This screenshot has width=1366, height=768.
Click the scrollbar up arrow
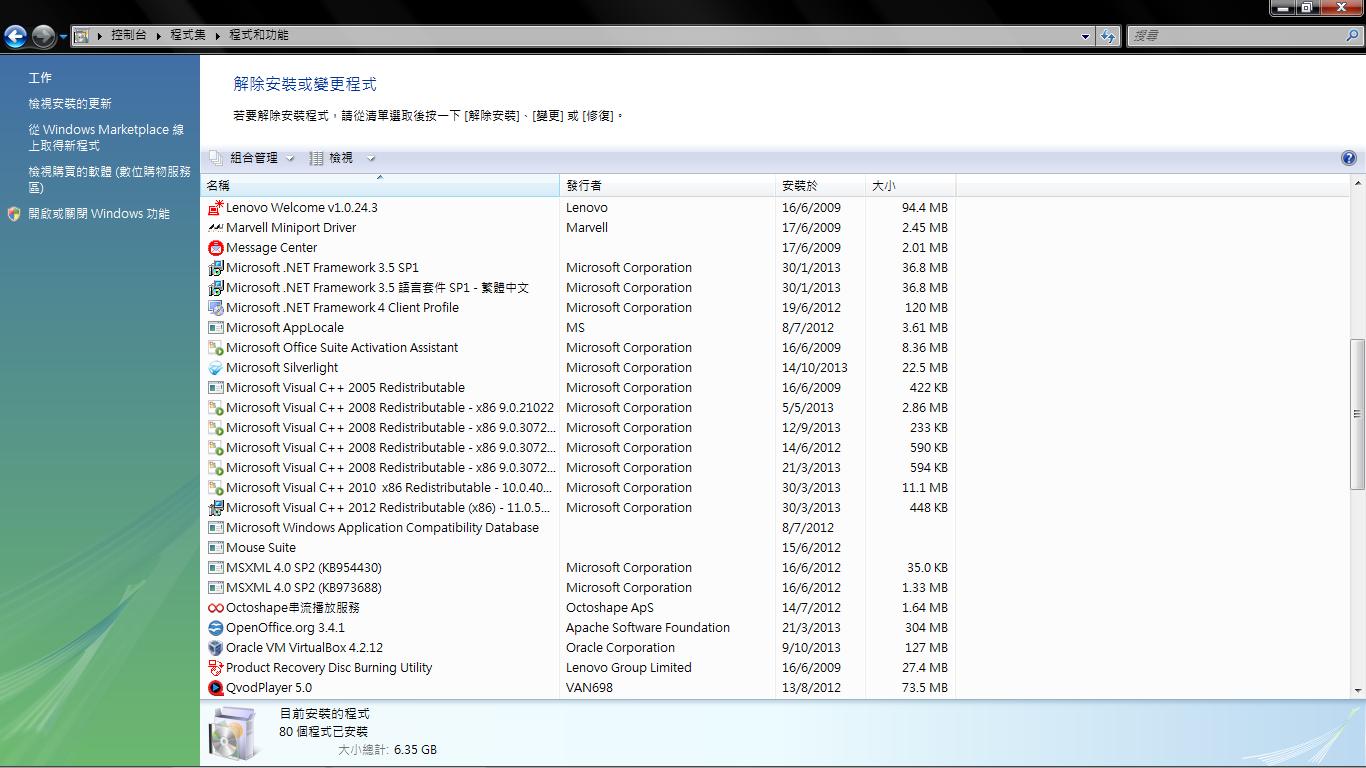[1357, 184]
